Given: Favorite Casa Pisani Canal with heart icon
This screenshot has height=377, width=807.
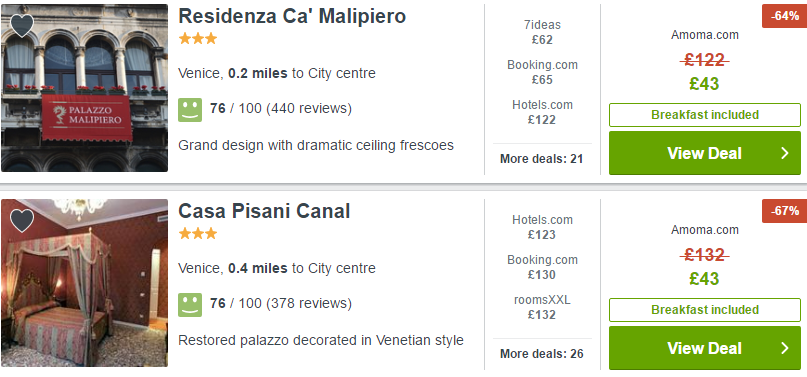Looking at the screenshot, I should pos(22,220).
